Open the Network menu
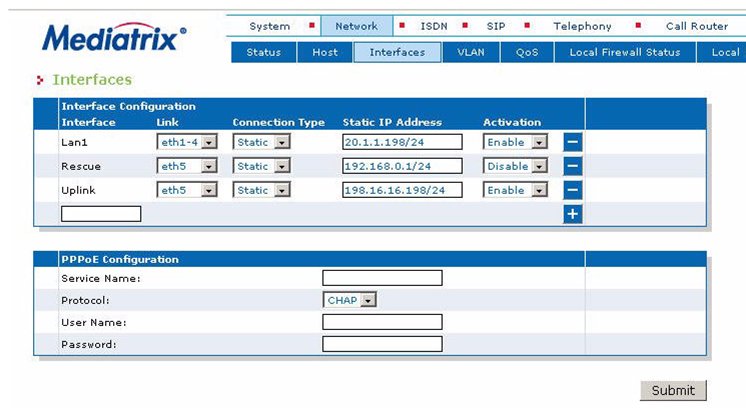Screen dimensions: 746x408 point(356,26)
